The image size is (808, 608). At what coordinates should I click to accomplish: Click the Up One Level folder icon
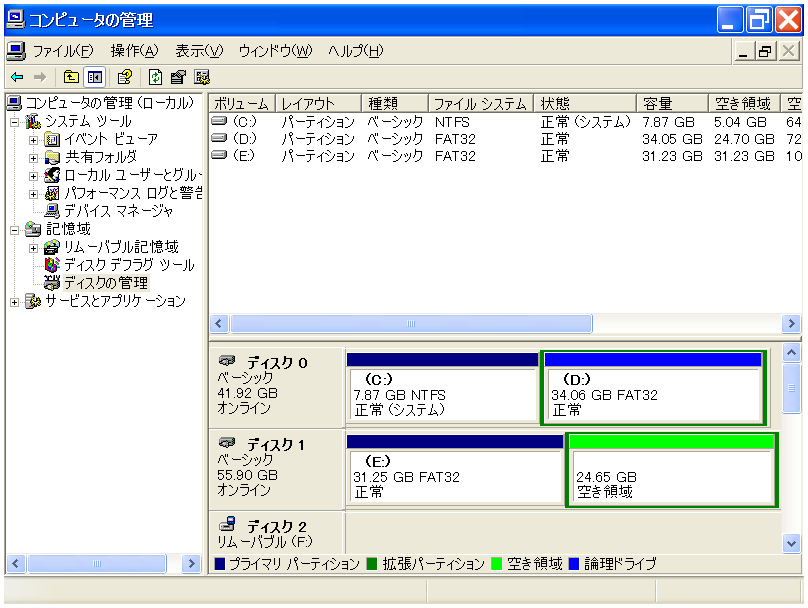(x=71, y=77)
